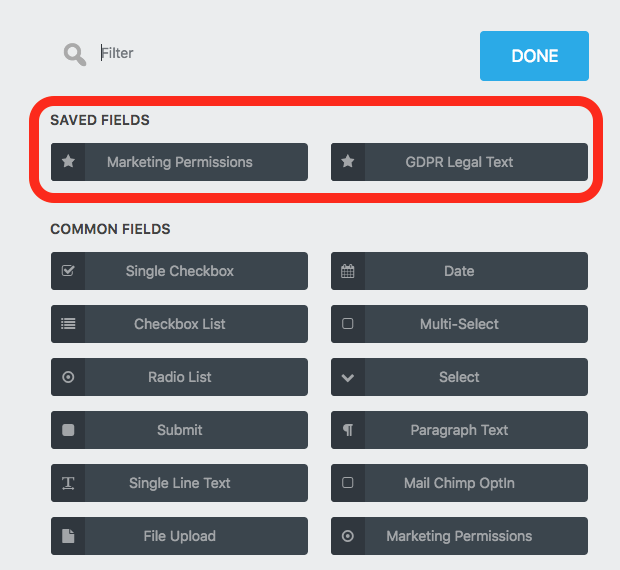Click the text icon on Single Line Text
The height and width of the screenshot is (570, 620).
68,483
